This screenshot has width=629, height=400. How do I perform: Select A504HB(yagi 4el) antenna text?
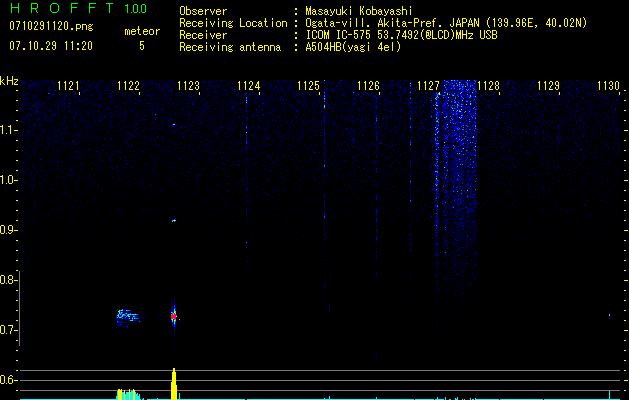click(x=353, y=47)
